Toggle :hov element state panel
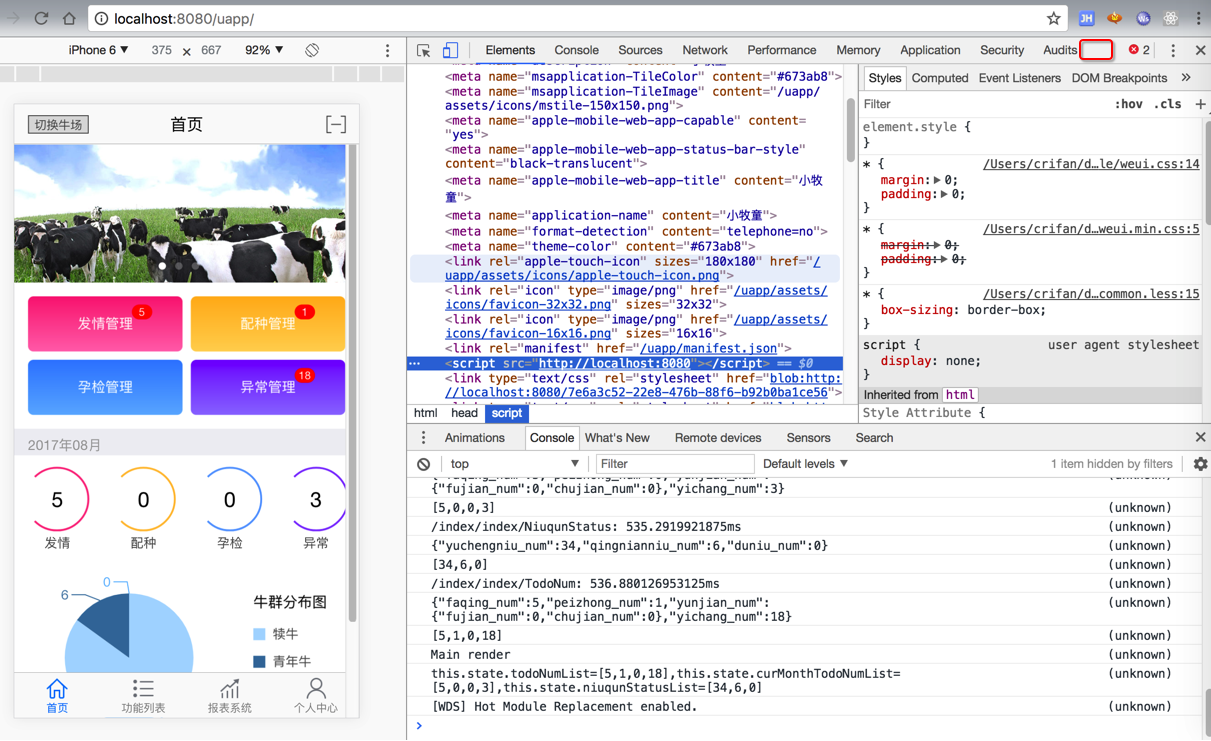Image resolution: width=1211 pixels, height=741 pixels. (x=1128, y=104)
